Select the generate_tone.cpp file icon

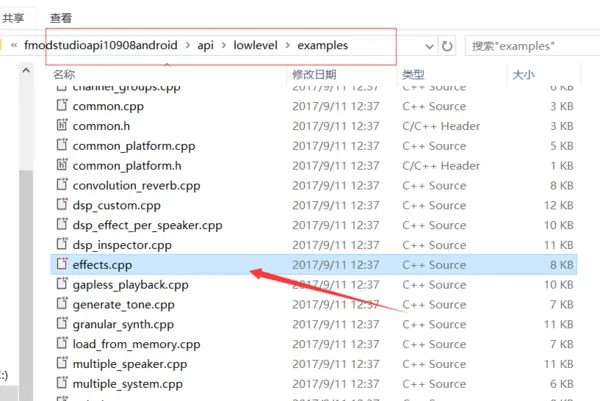[x=62, y=303]
